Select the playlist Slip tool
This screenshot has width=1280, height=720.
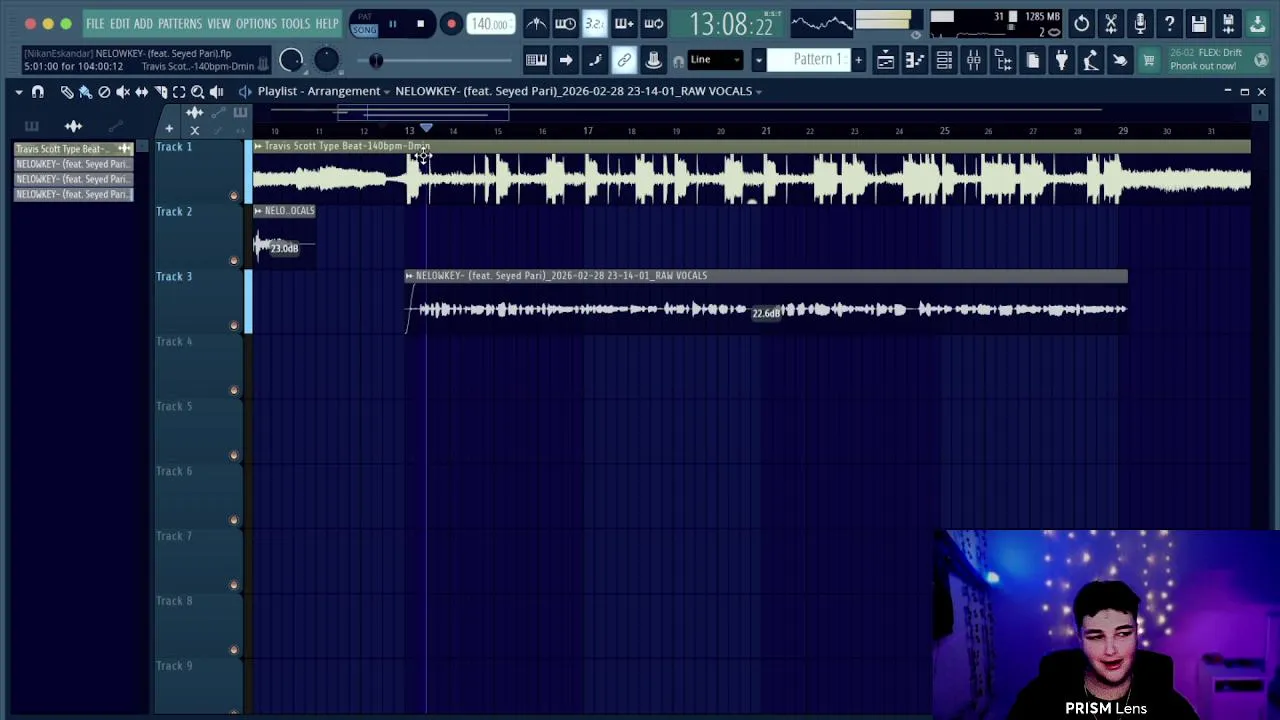[141, 92]
